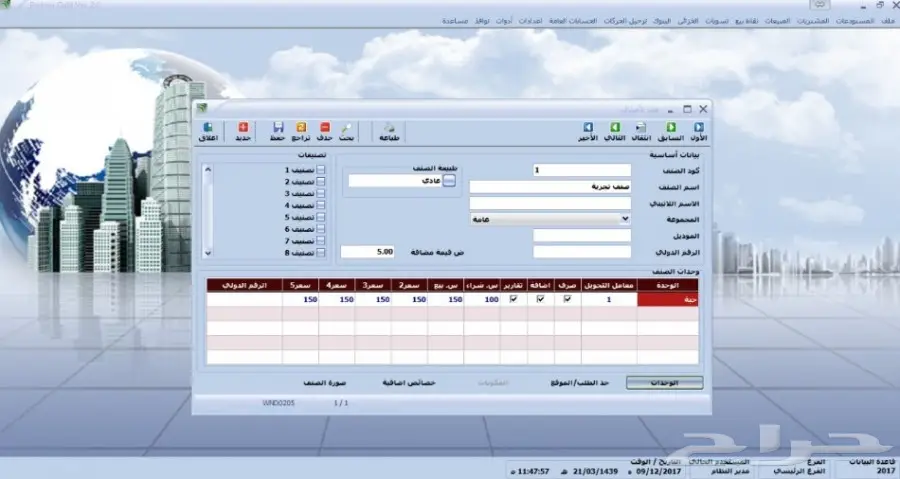The image size is (900, 479).
Task: Click the جديد (new) toolbar icon
Action: tap(243, 127)
